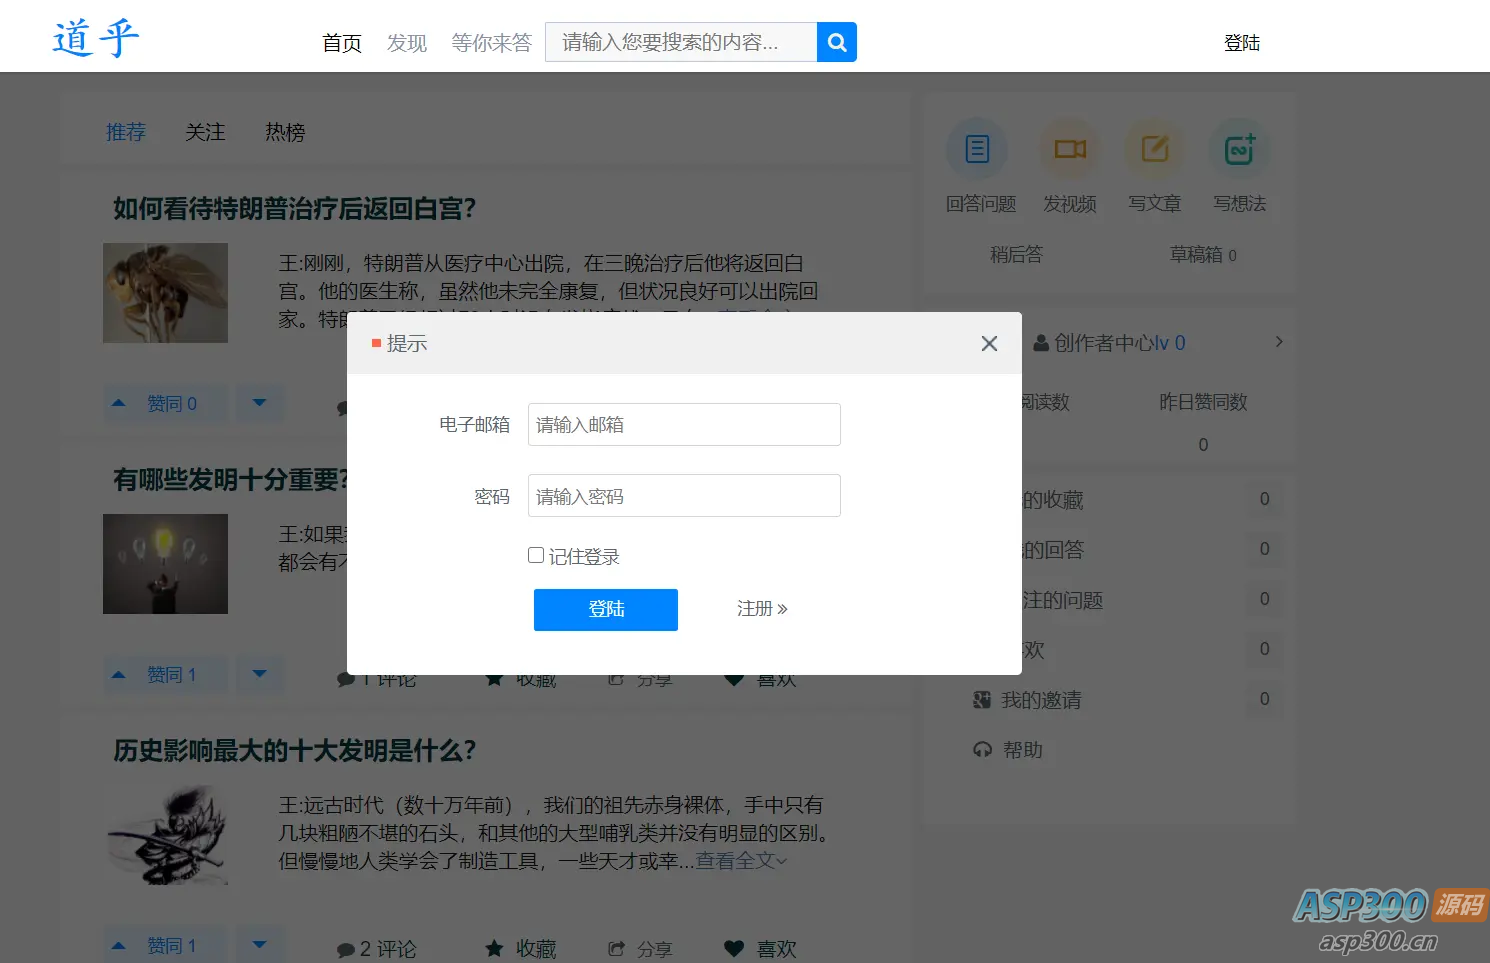The image size is (1490, 963).
Task: Toggle the downvote arrow on the bottom post
Action: pyautogui.click(x=260, y=944)
